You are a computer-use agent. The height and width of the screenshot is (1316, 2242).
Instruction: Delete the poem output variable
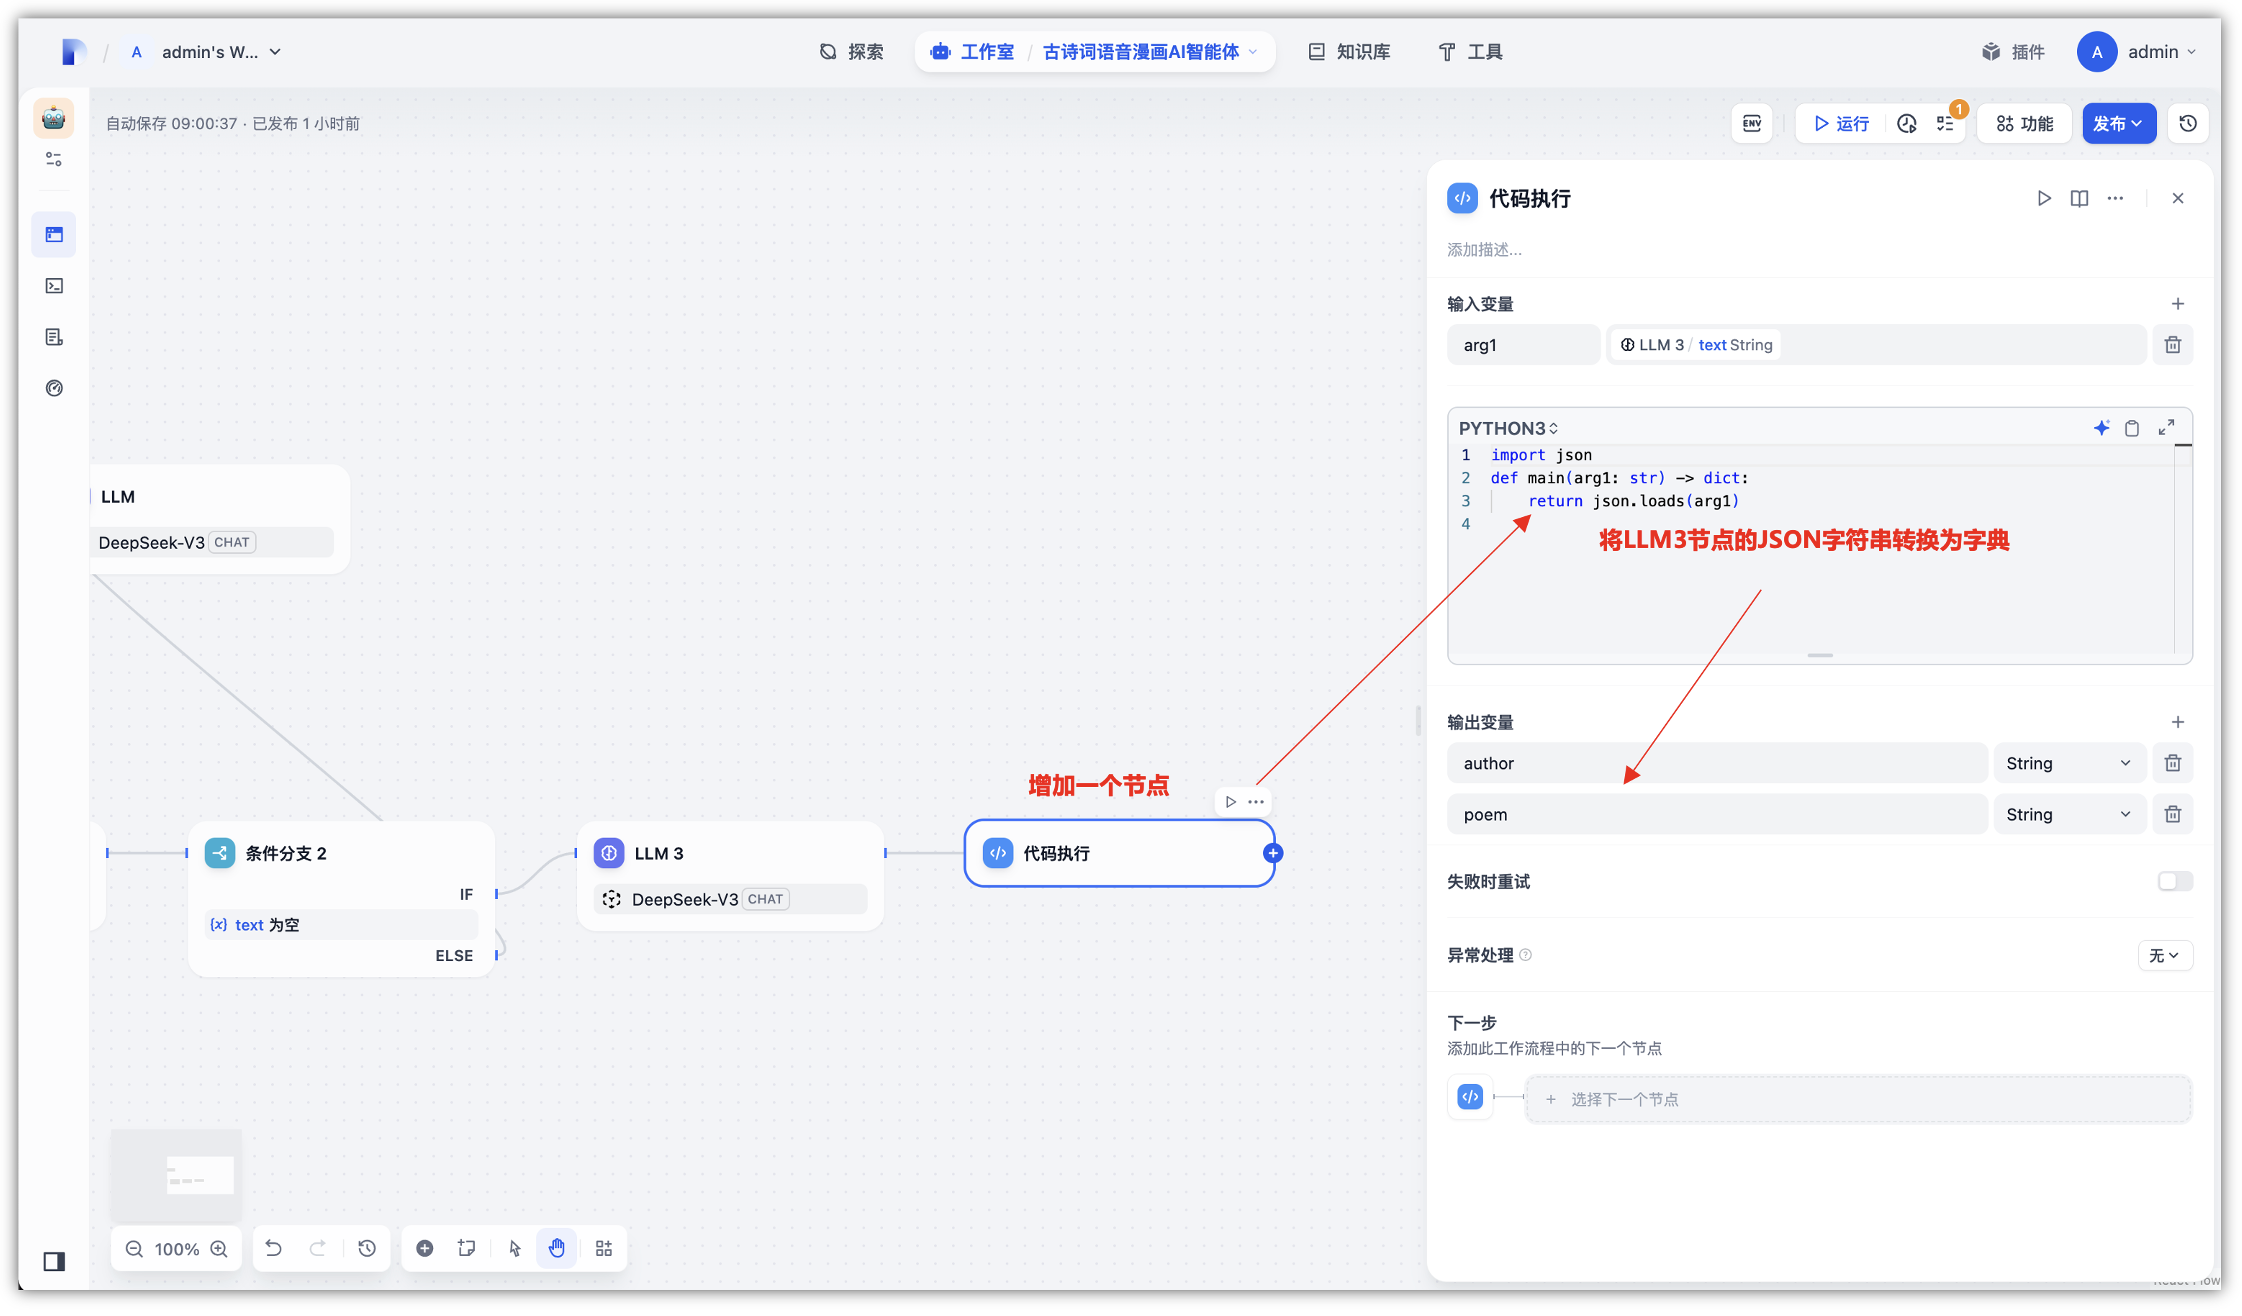[x=2172, y=814]
